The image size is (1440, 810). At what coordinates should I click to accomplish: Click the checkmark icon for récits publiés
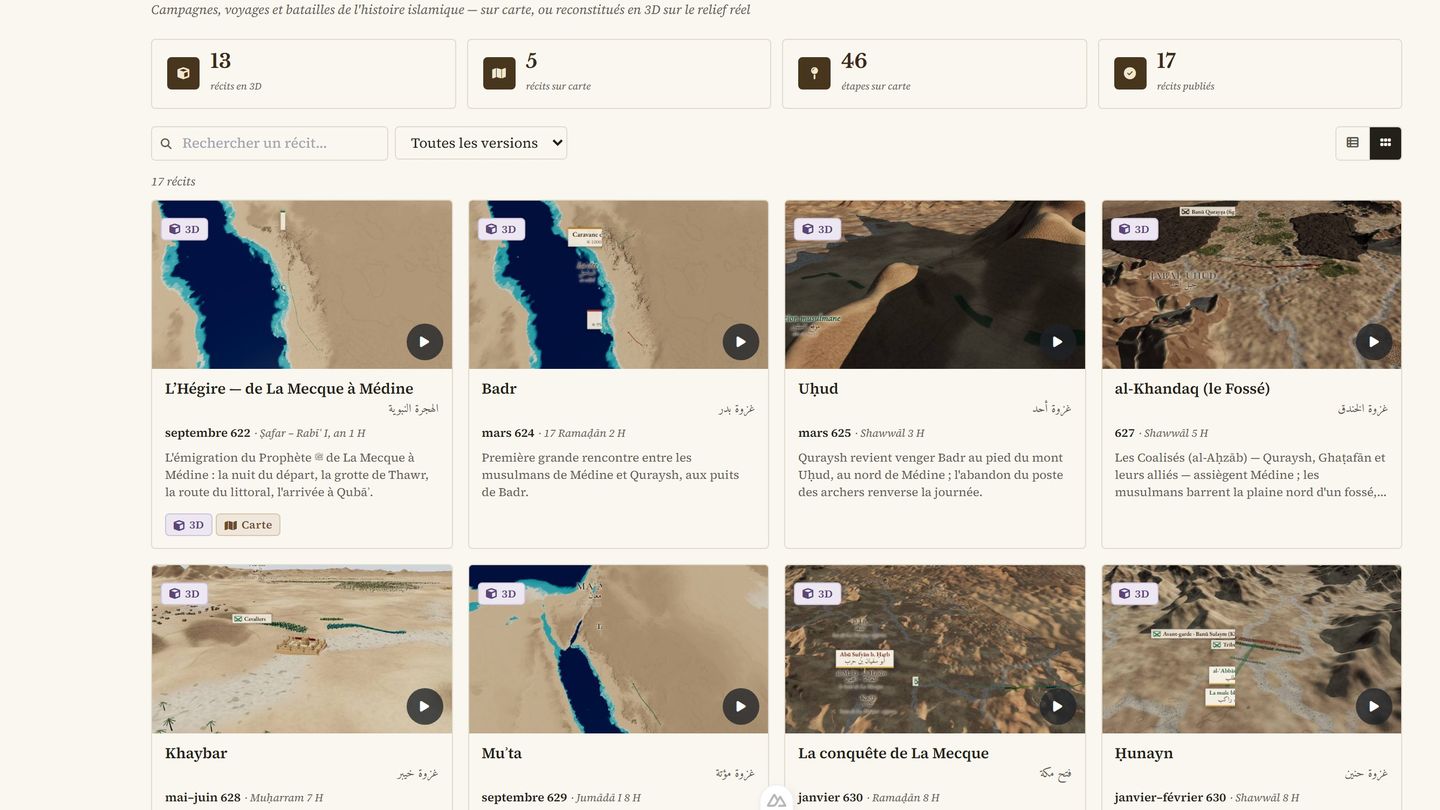tap(1130, 73)
